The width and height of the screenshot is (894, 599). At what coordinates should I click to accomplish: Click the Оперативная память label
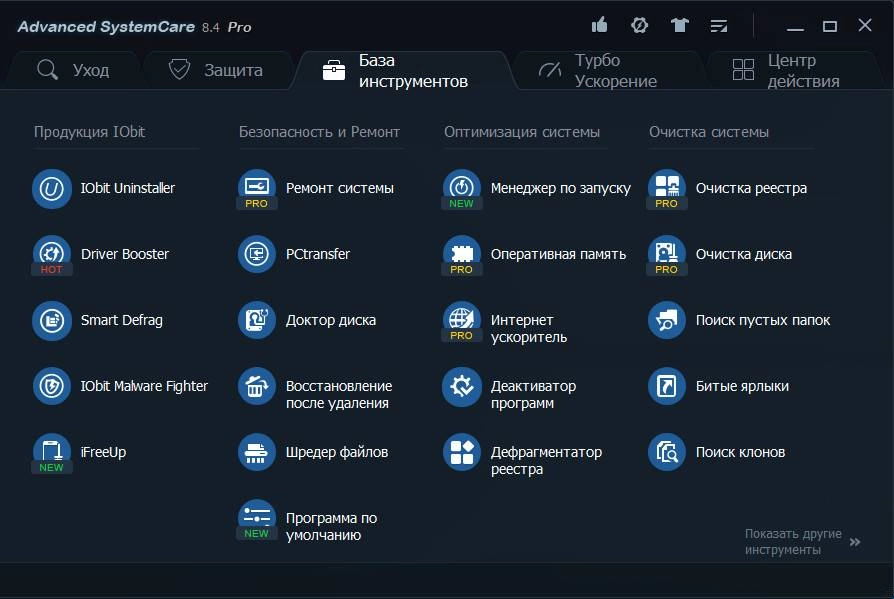(x=558, y=254)
